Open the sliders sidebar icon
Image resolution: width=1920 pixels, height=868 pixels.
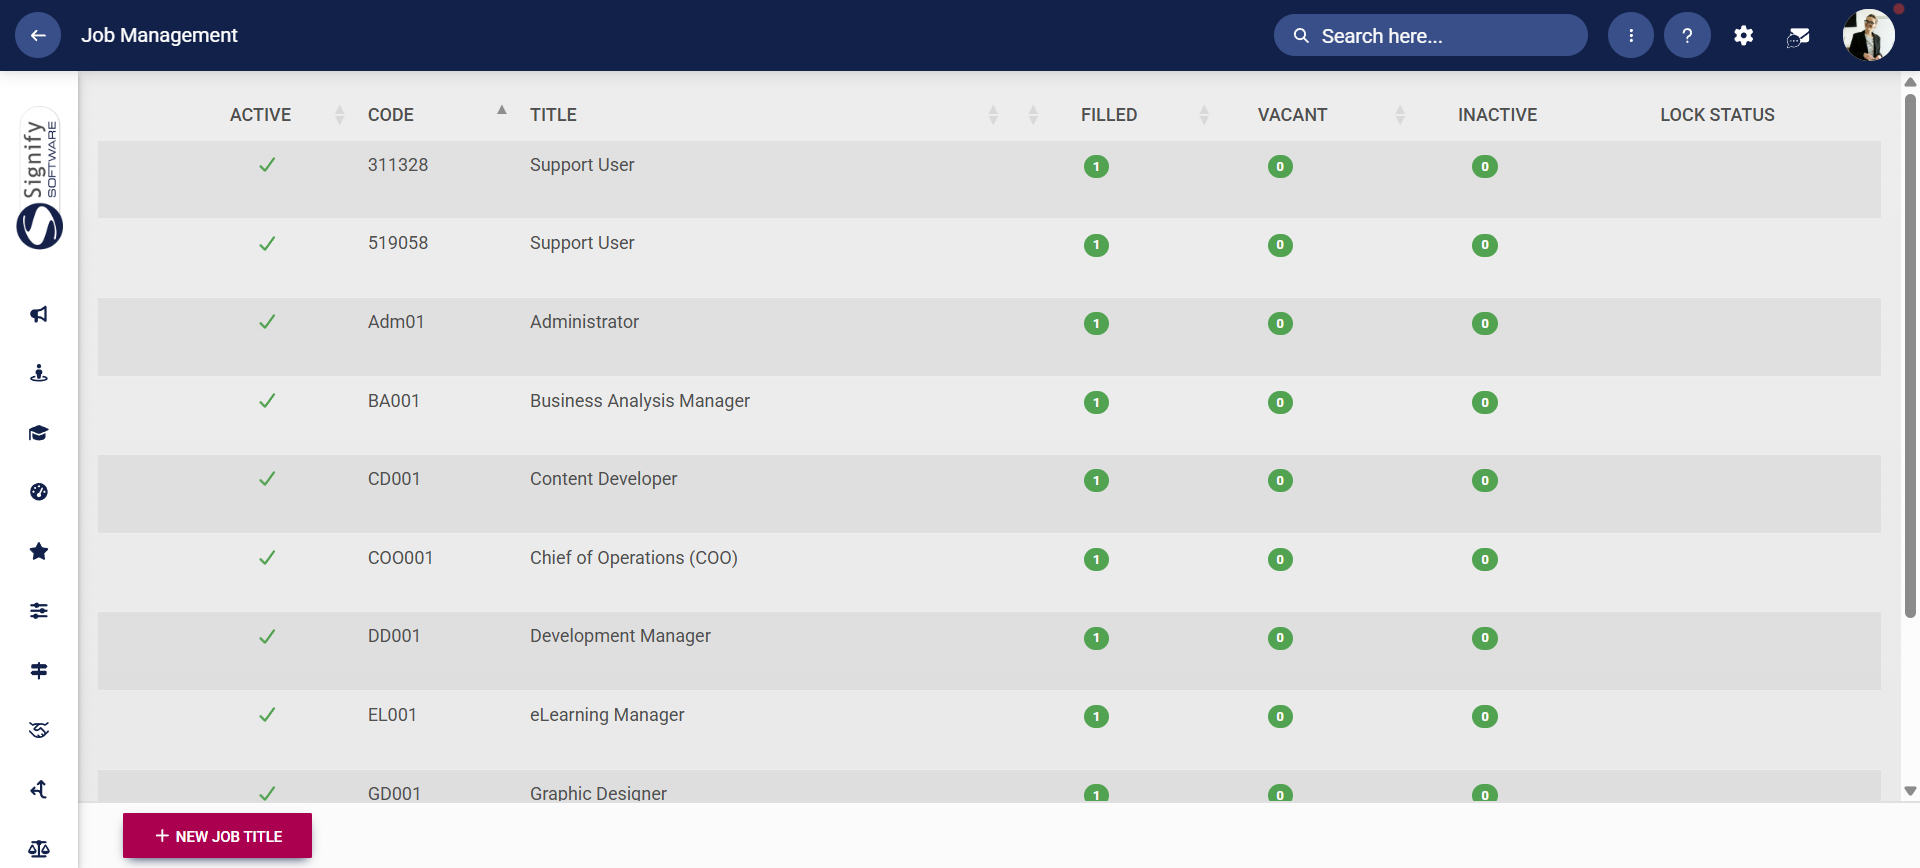pyautogui.click(x=39, y=611)
